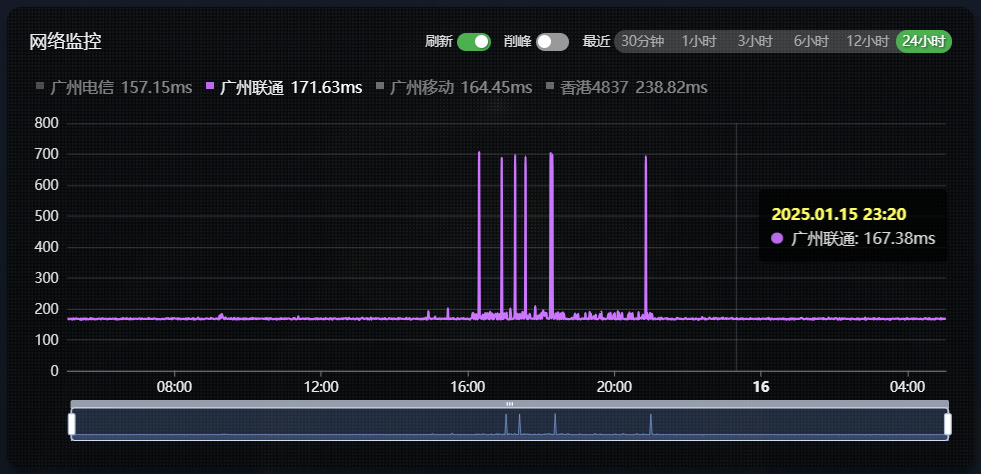The height and width of the screenshot is (474, 981).
Task: Click the active 24小时 range button
Action: tap(923, 41)
